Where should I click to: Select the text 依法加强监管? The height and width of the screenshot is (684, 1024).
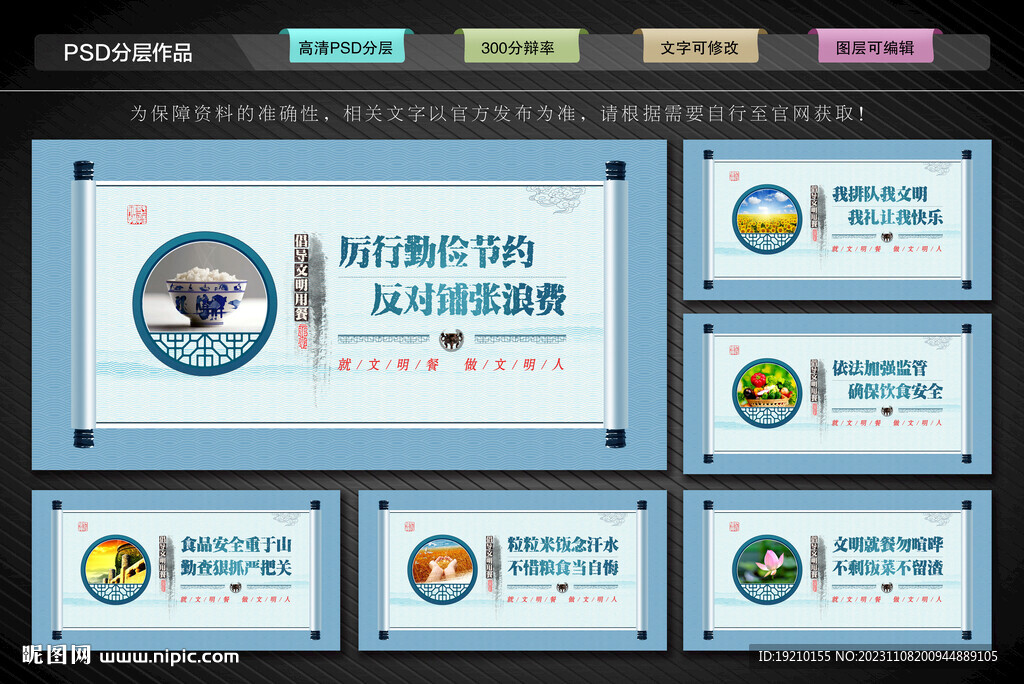(x=880, y=368)
